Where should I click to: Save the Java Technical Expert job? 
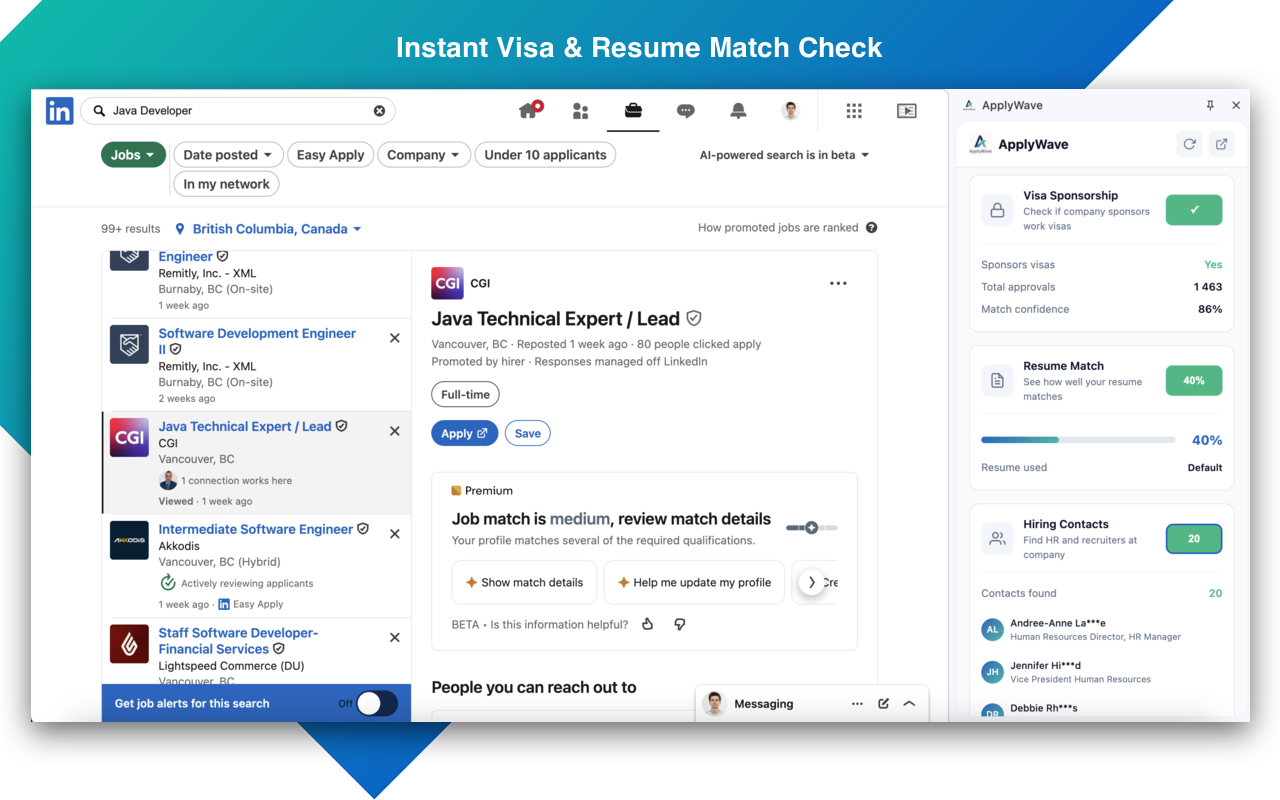[528, 433]
